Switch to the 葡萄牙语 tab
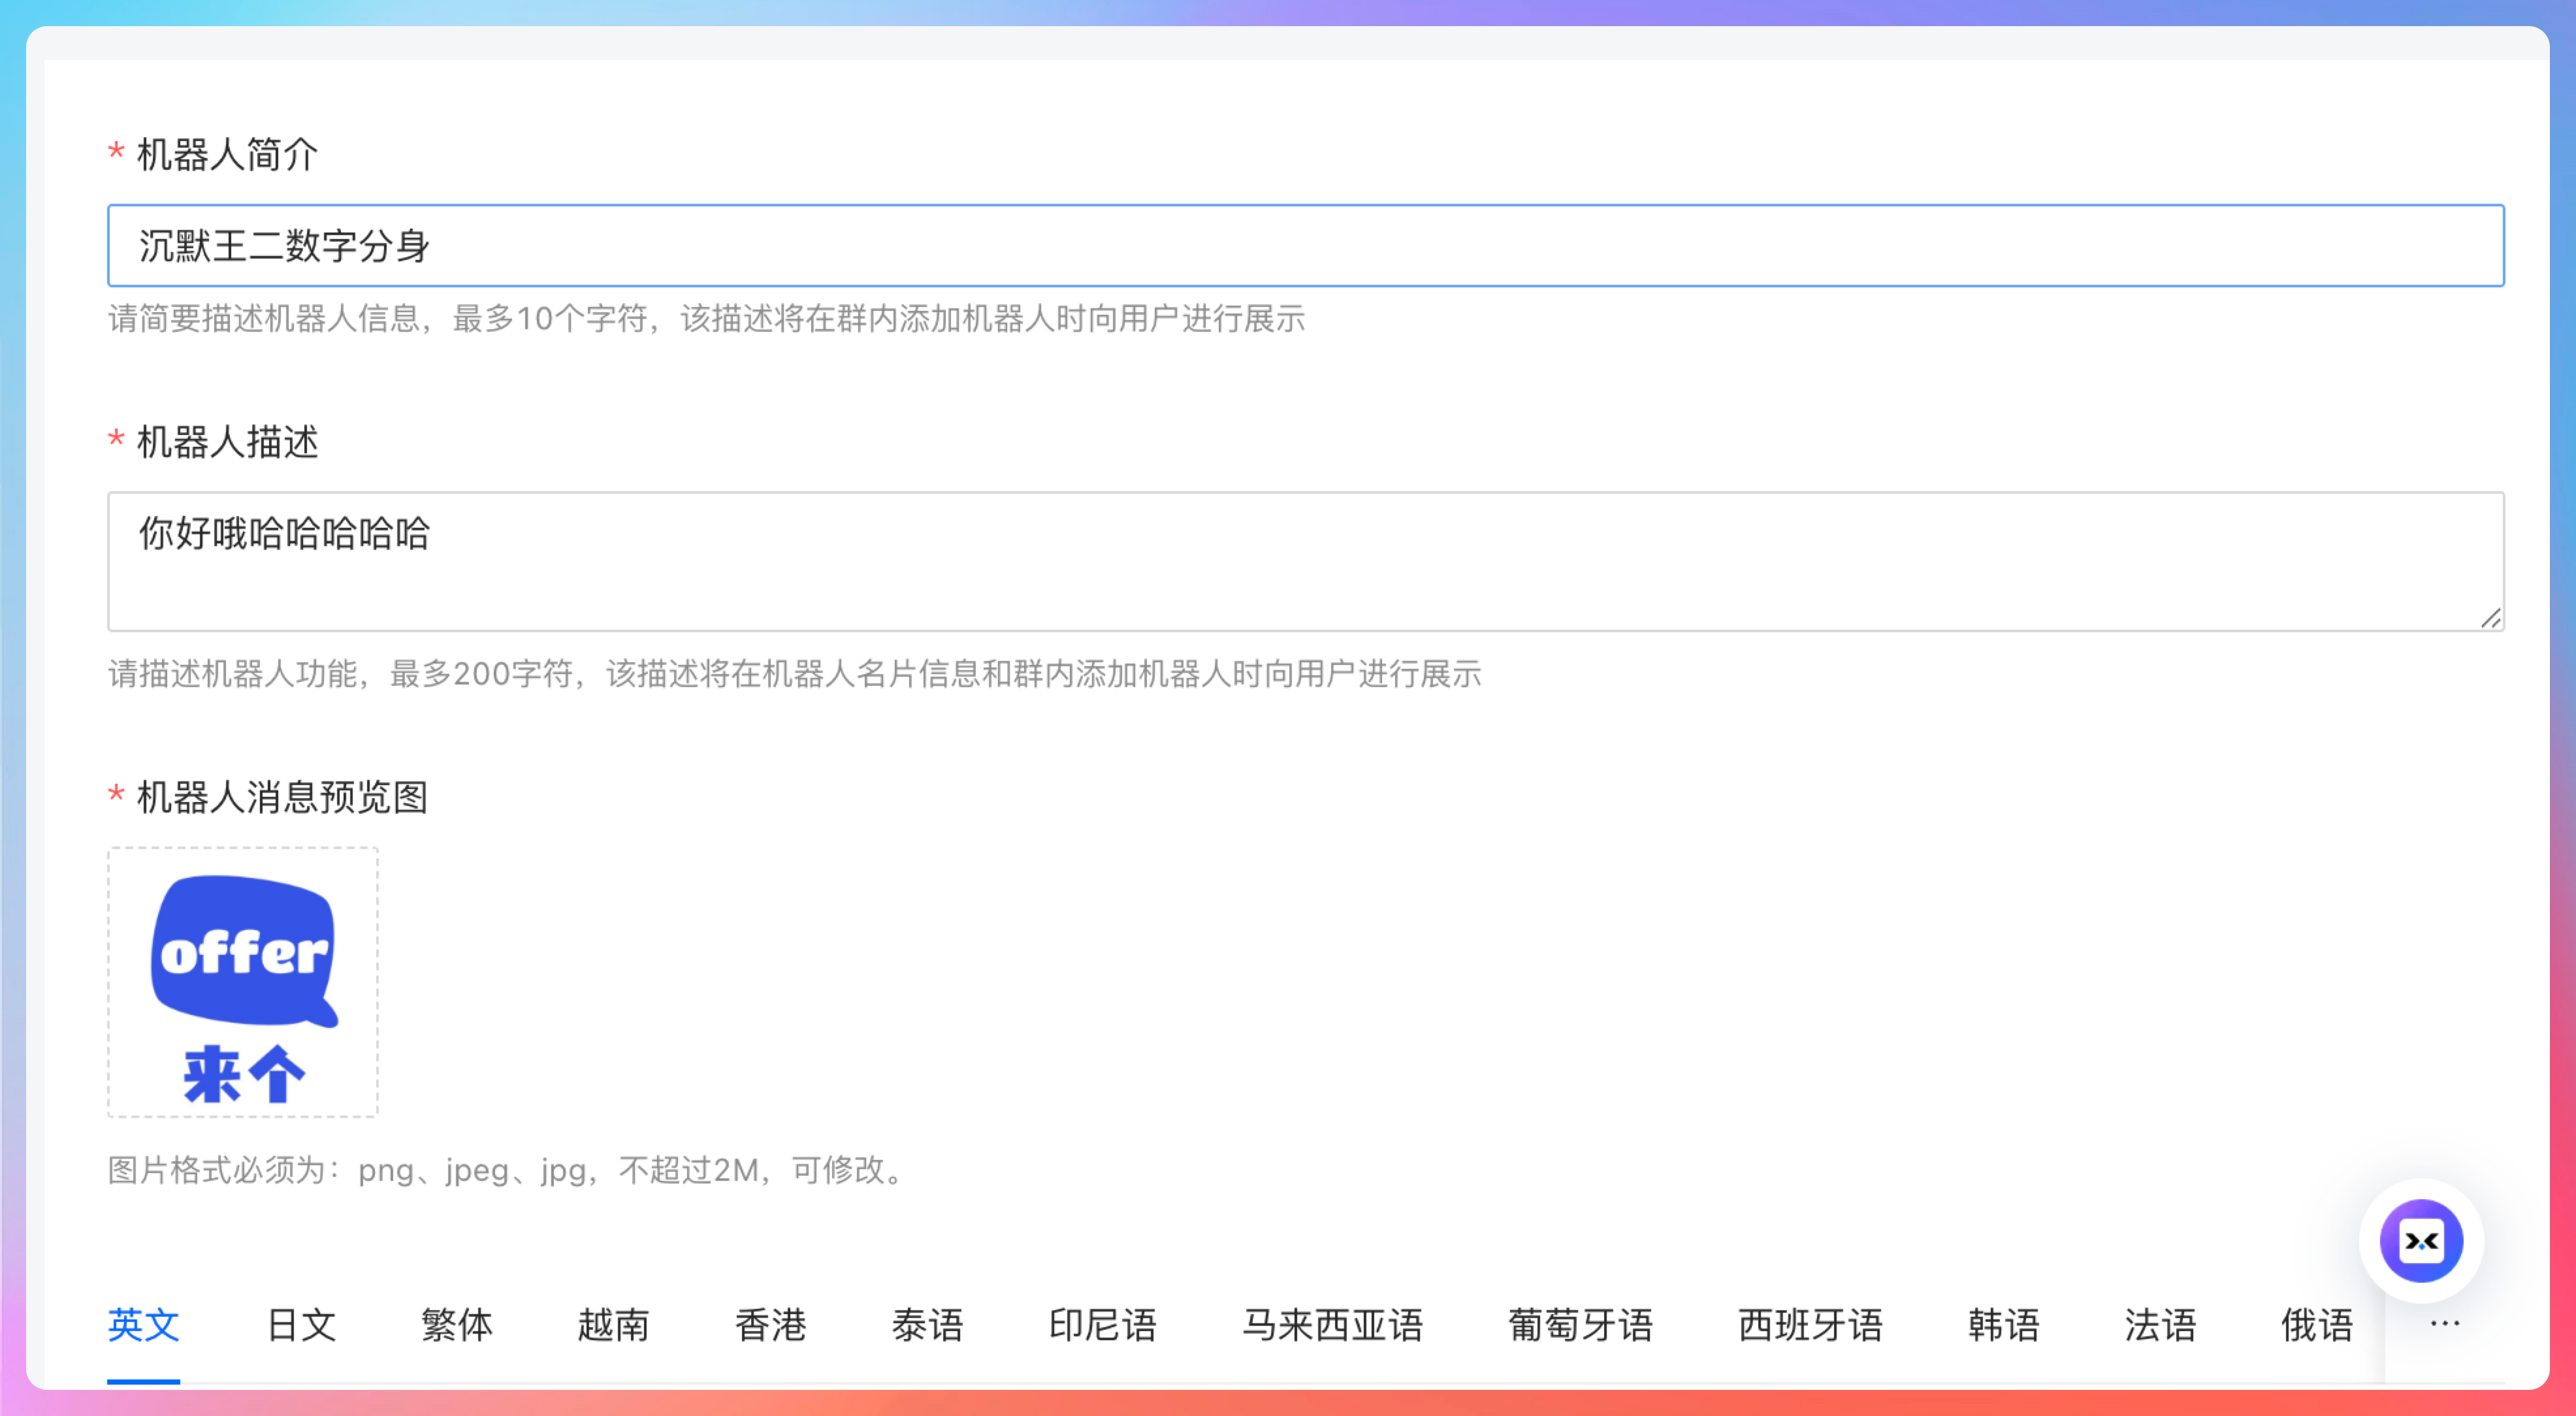 1580,1325
